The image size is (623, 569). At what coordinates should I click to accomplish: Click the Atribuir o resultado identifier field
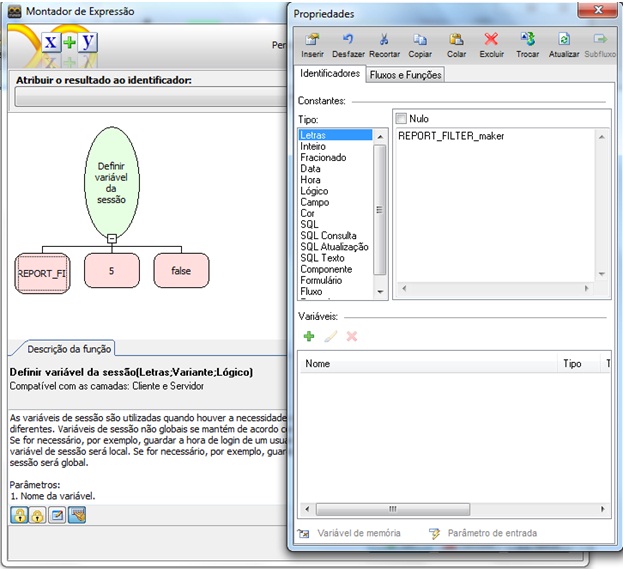(150, 97)
